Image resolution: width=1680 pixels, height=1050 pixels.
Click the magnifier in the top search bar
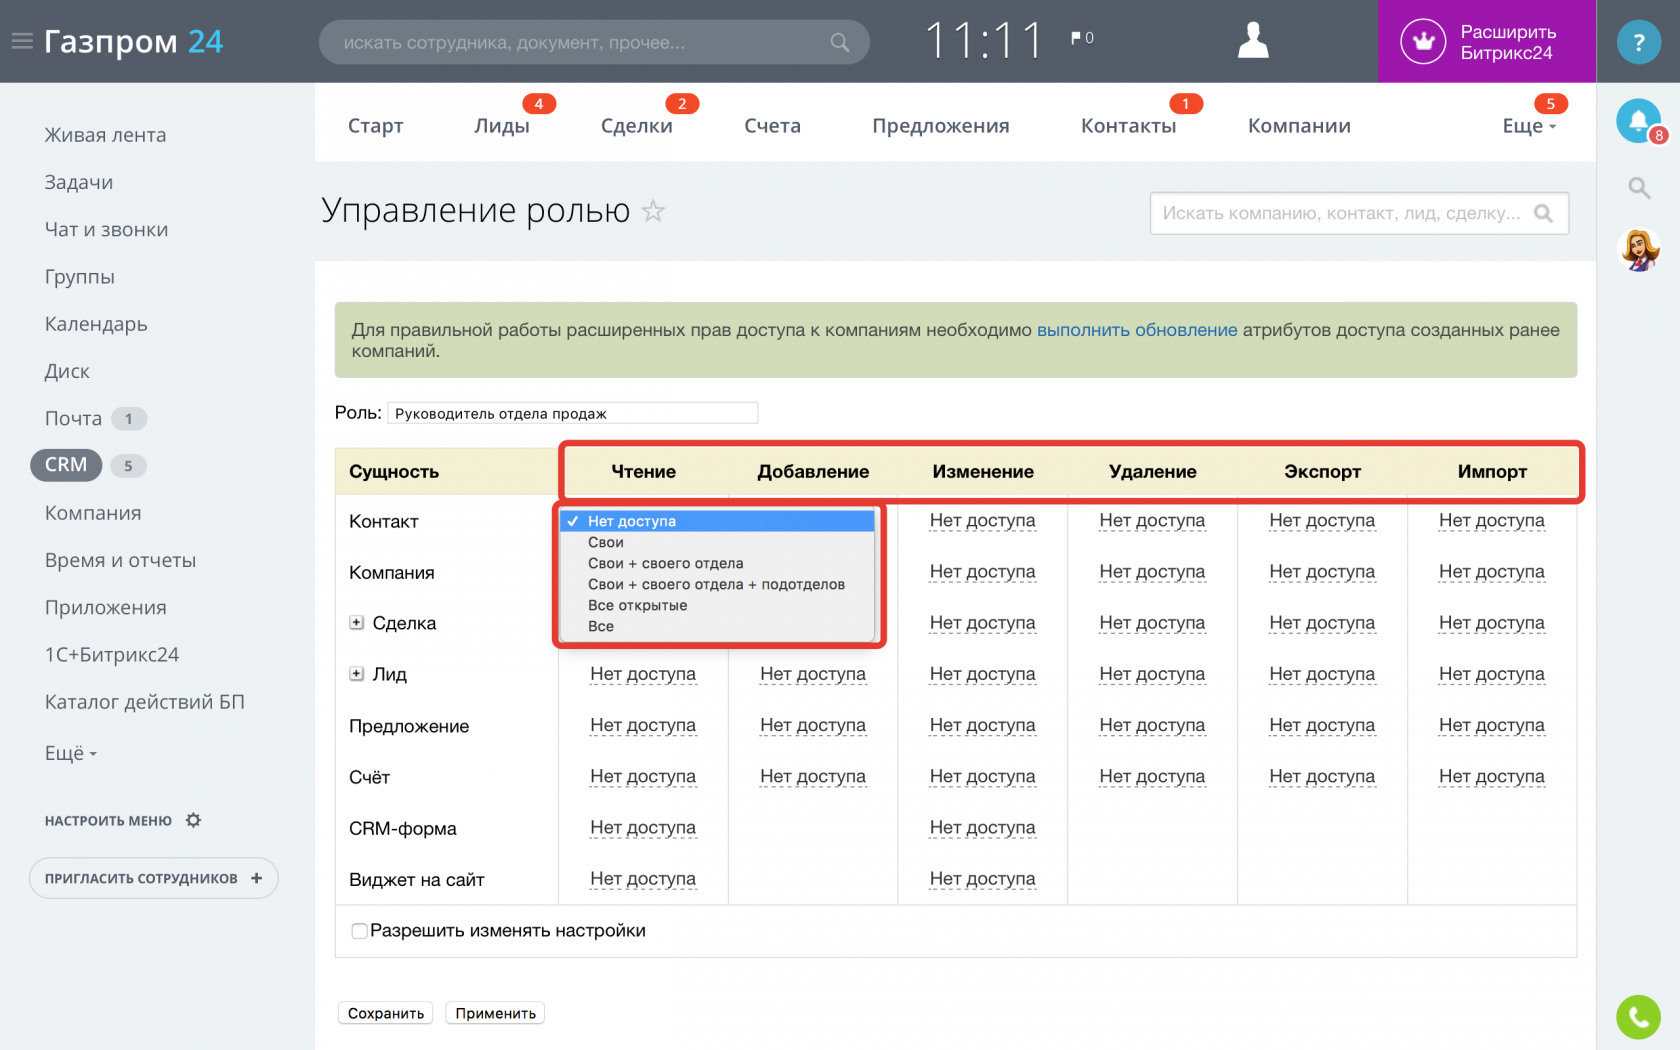pos(839,42)
